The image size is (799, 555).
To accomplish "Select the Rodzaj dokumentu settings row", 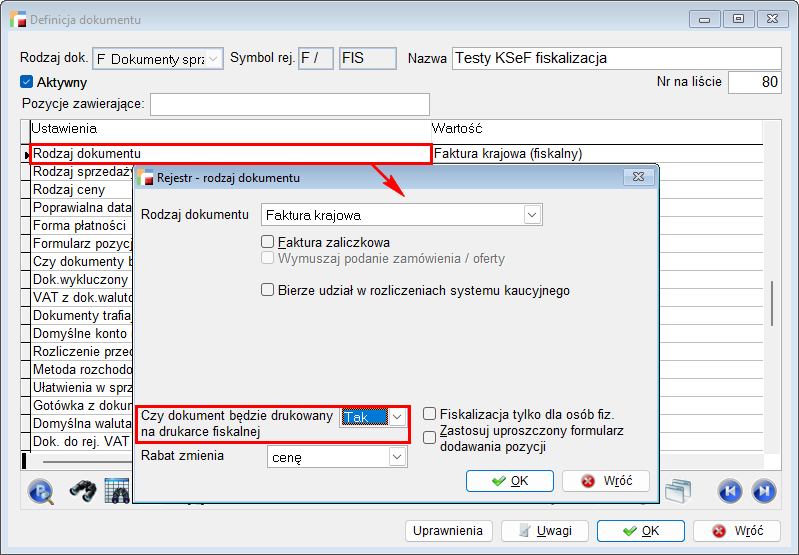I will [230, 154].
